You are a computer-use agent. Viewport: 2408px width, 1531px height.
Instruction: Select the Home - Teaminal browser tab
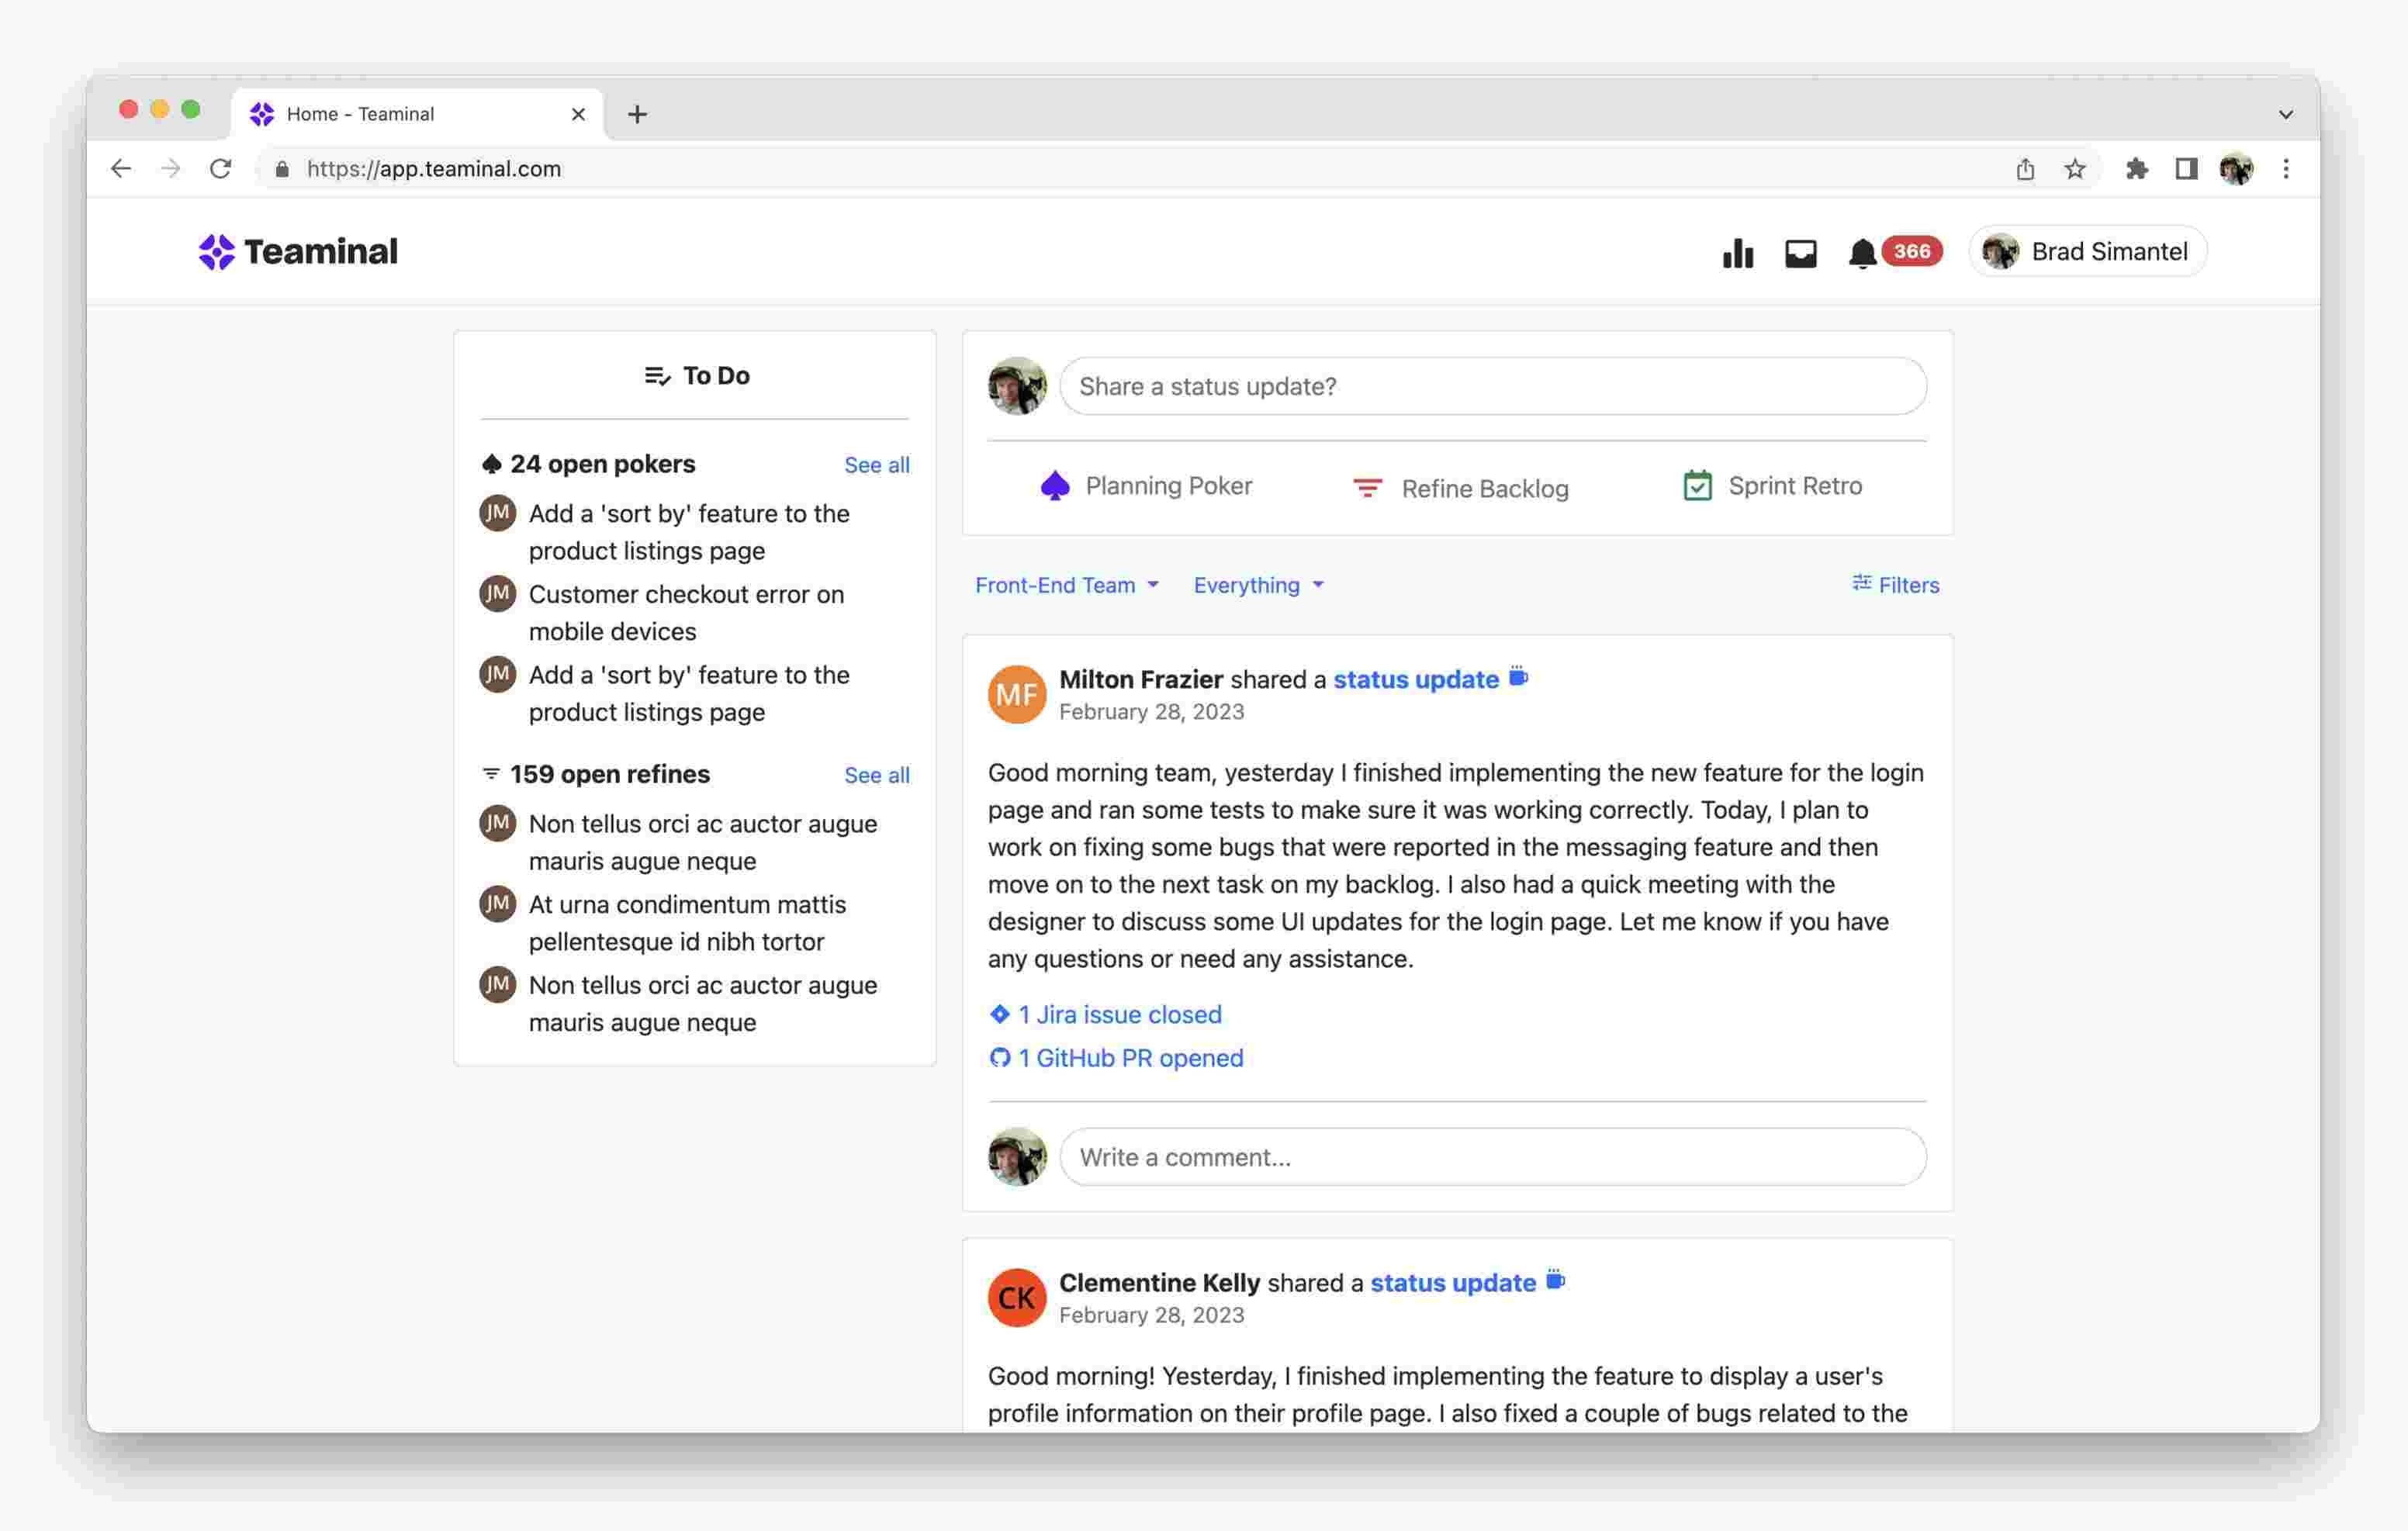418,114
